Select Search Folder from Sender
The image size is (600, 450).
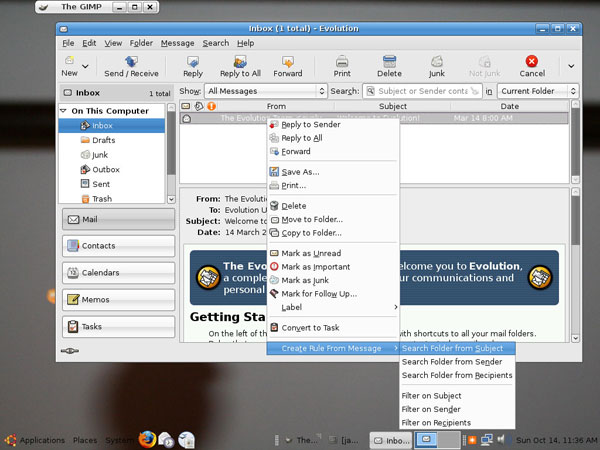point(451,361)
